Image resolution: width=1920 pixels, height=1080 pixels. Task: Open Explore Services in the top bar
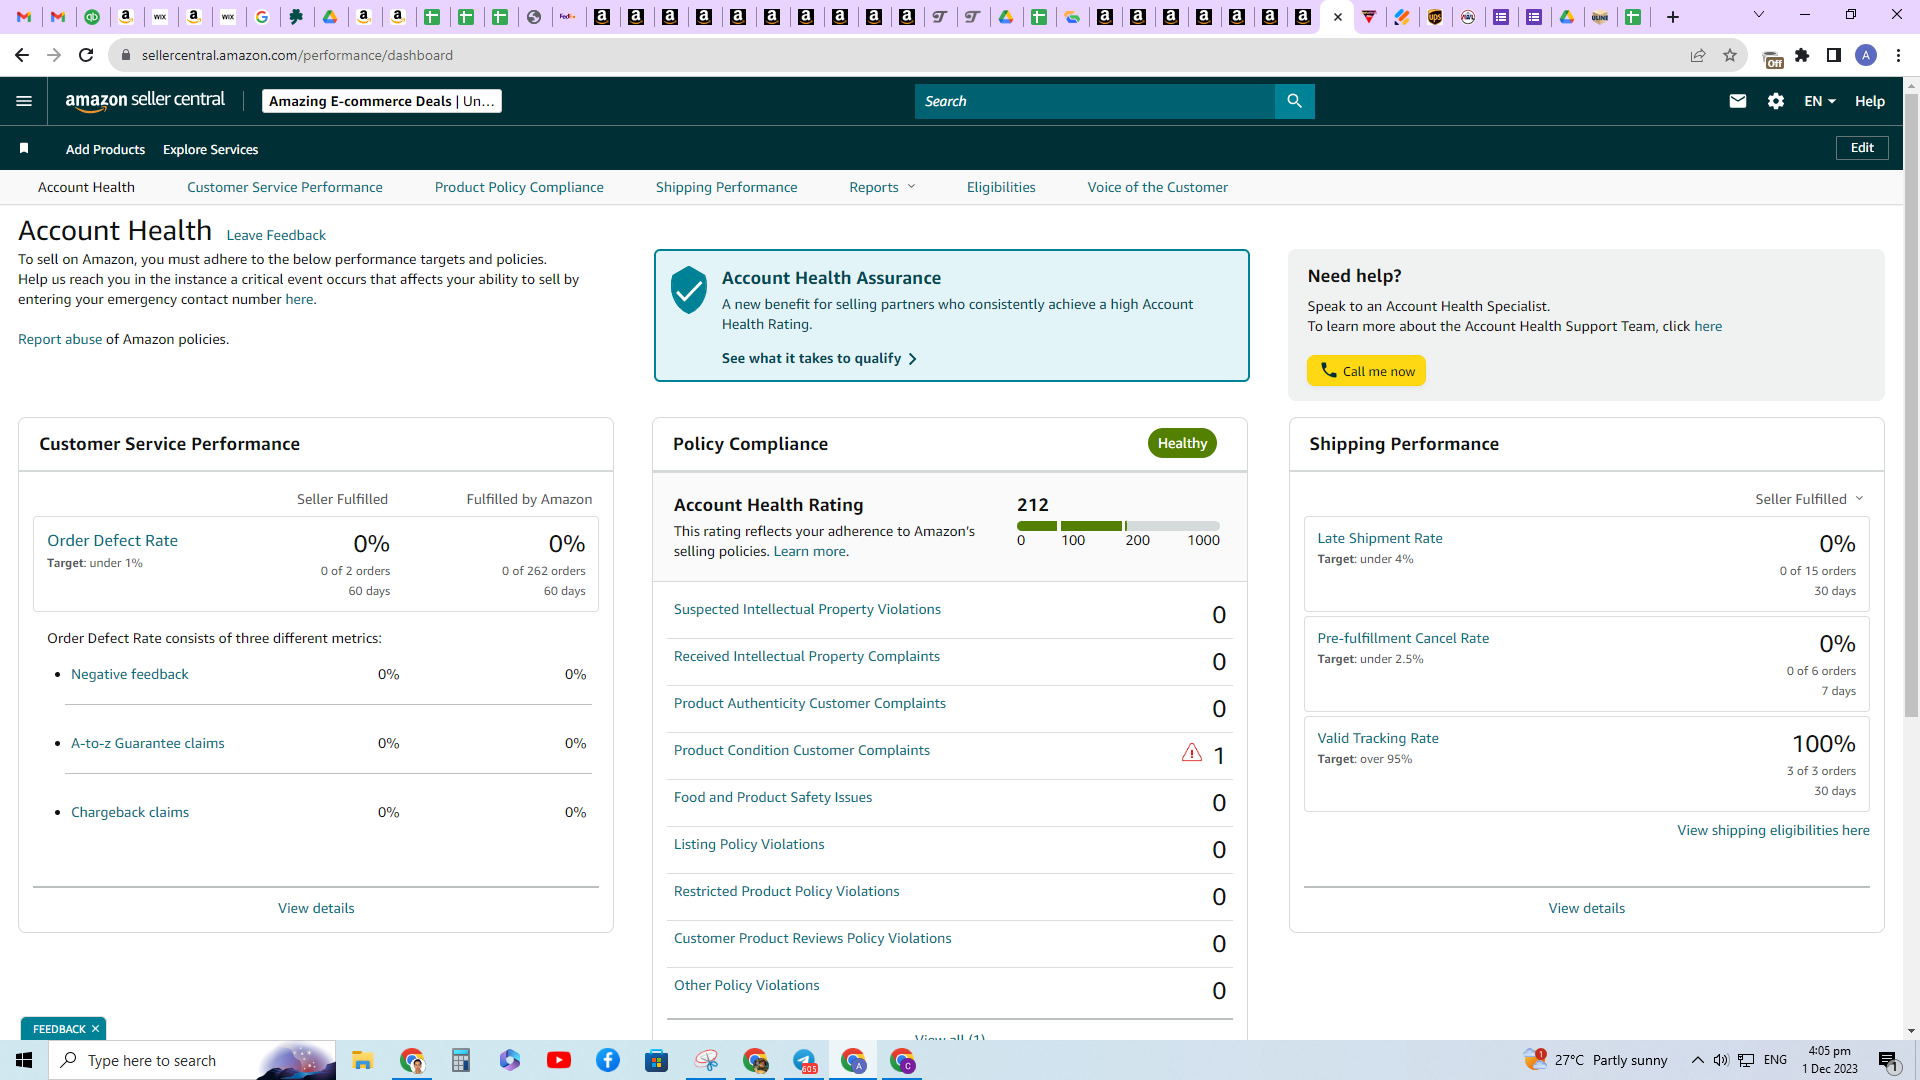point(210,149)
